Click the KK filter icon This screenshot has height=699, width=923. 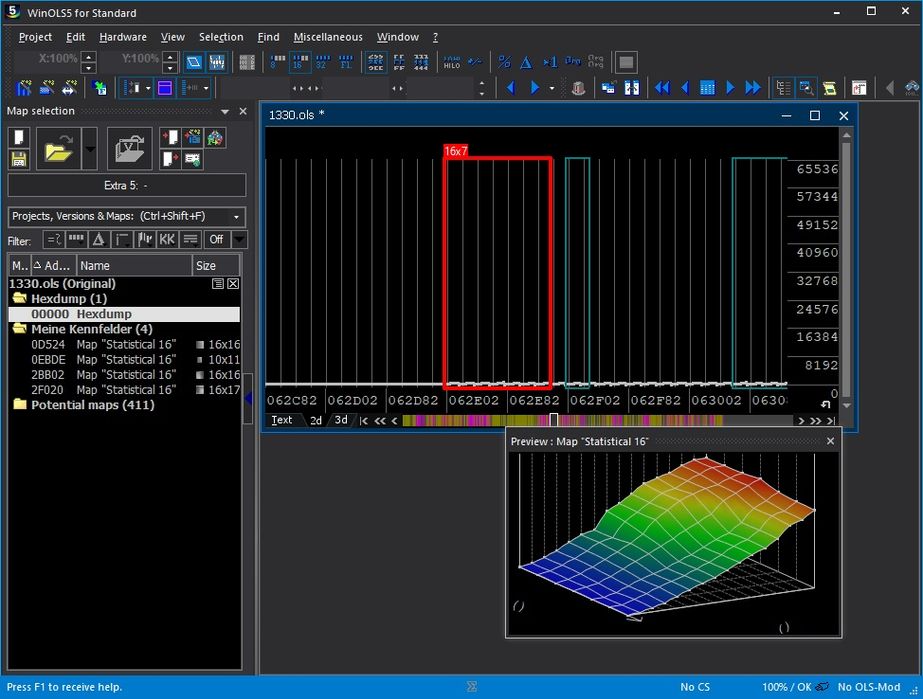point(167,240)
